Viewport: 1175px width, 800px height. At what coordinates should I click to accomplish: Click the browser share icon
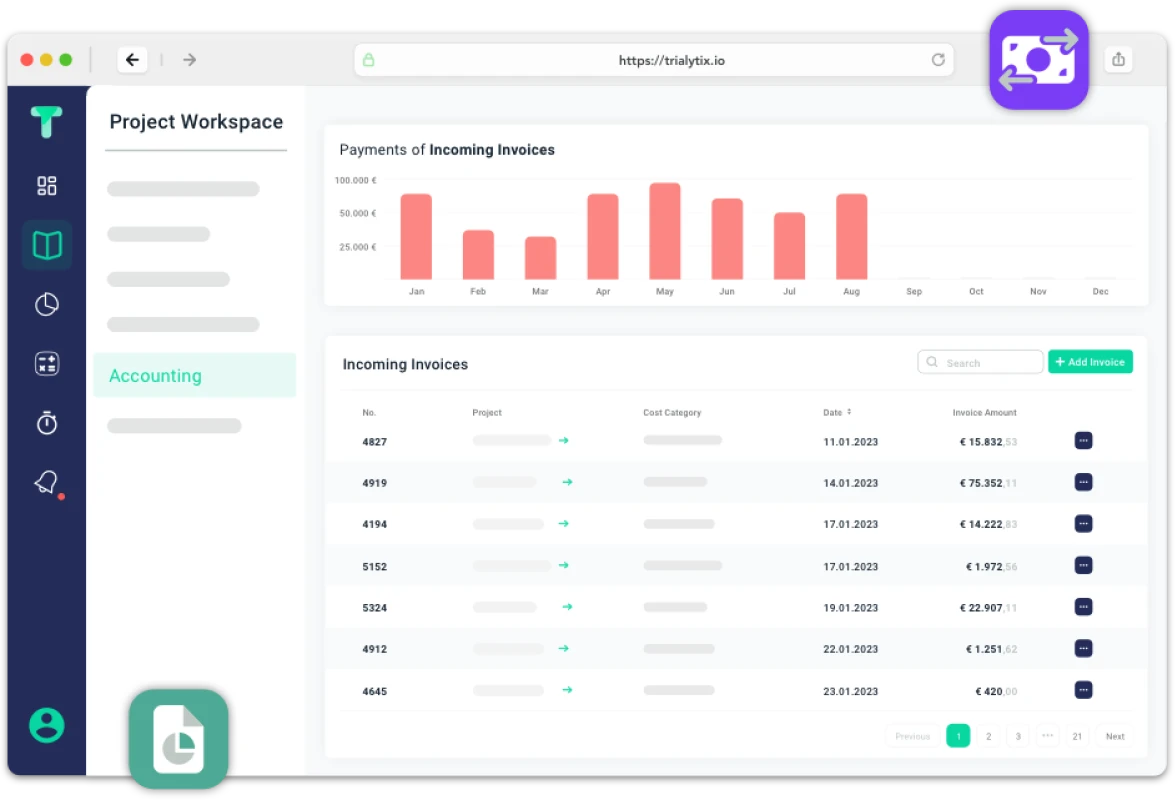point(1118,60)
